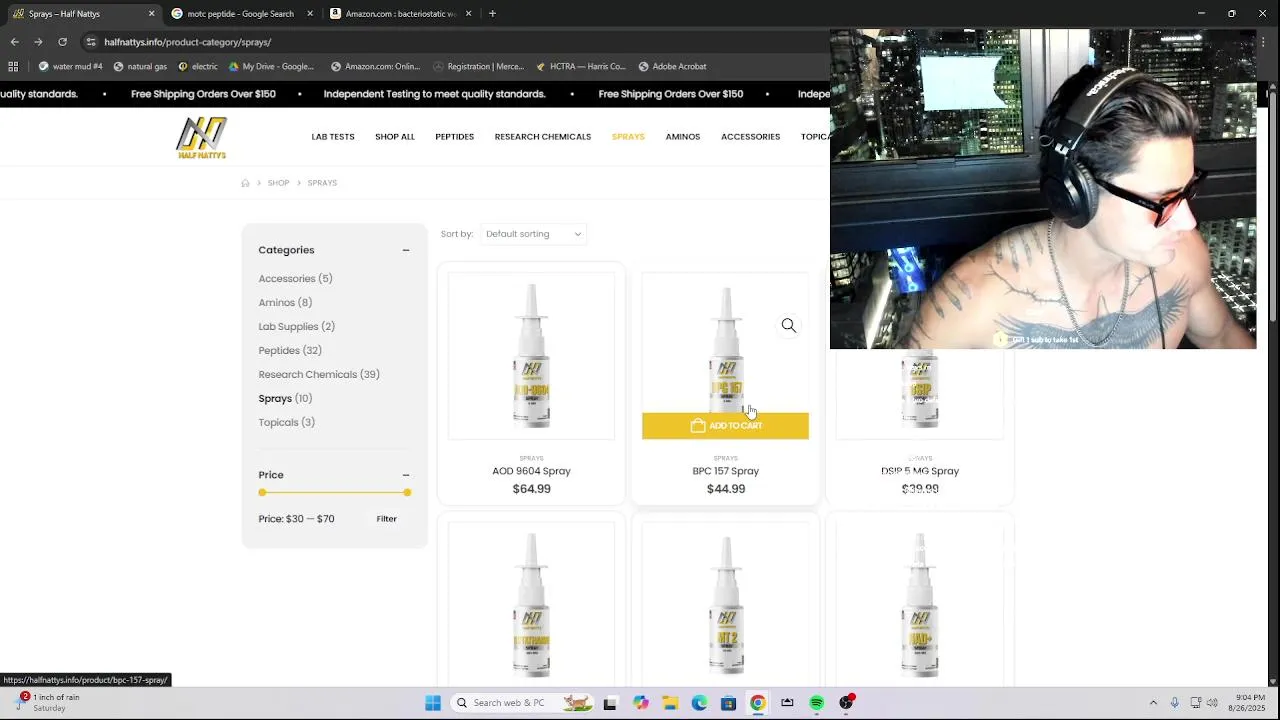Open a new browser tab

[x=492, y=14]
